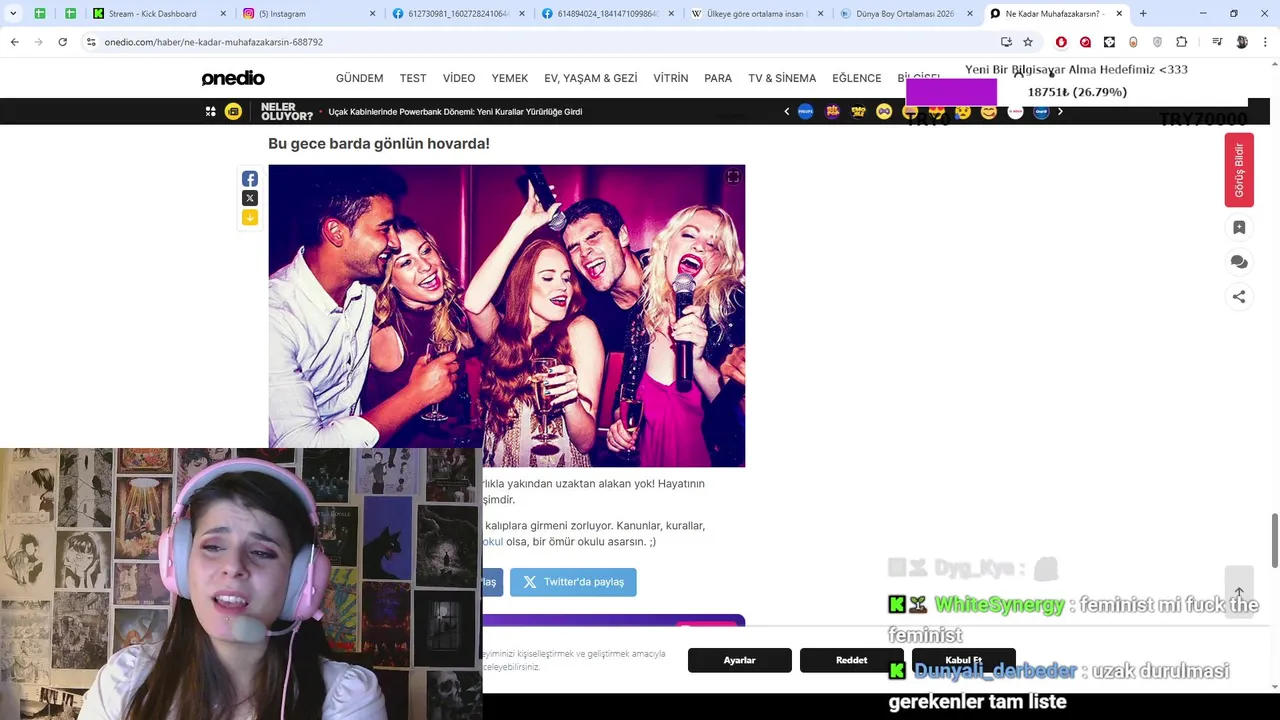The width and height of the screenshot is (1280, 720).
Task: Click the next arrow in ticker carousel
Action: 1060,112
